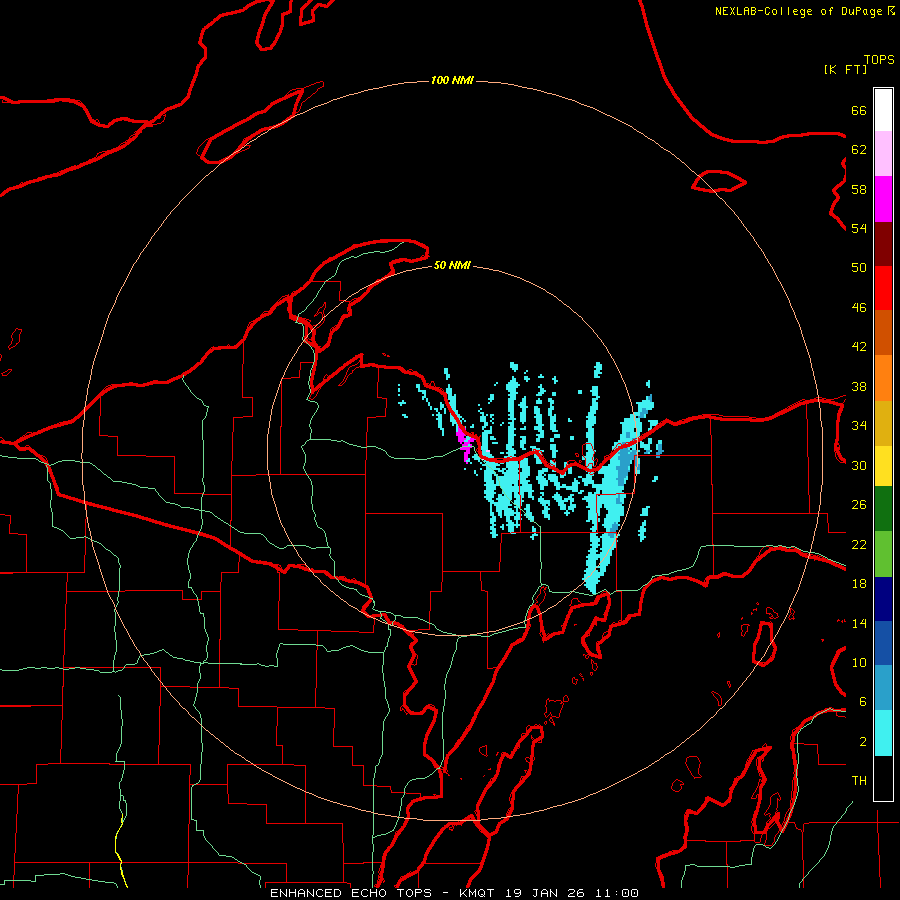Viewport: 900px width, 900px height.
Task: Select the black TH threshold swatch
Action: tap(883, 778)
